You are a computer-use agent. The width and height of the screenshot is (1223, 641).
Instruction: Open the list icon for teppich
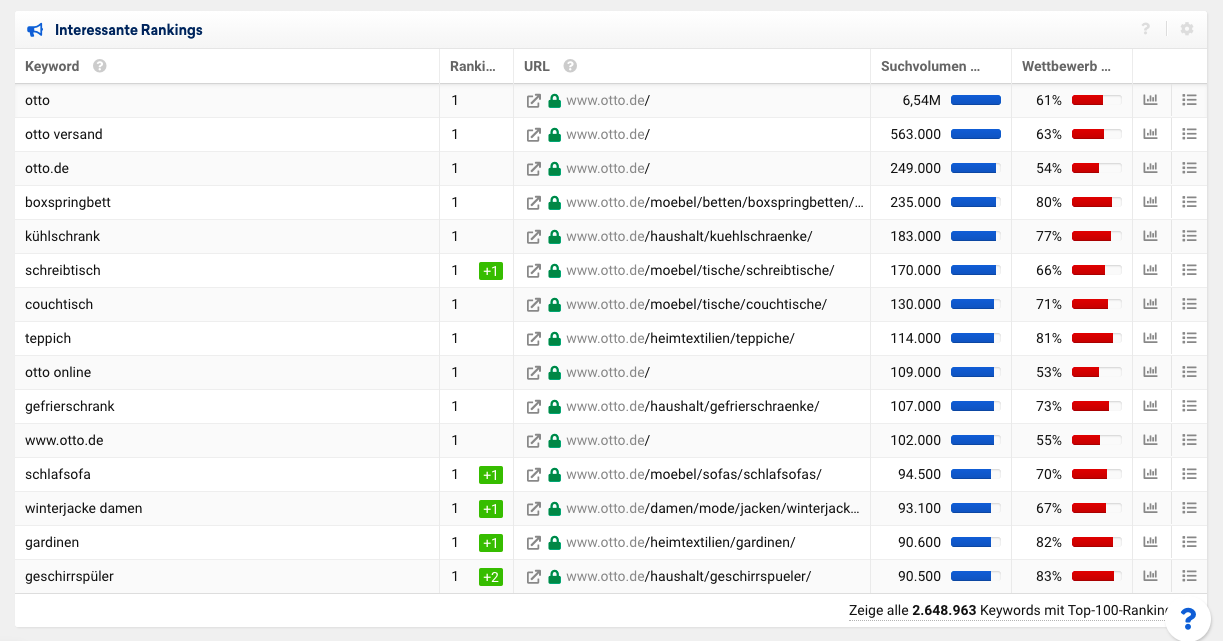click(1189, 338)
